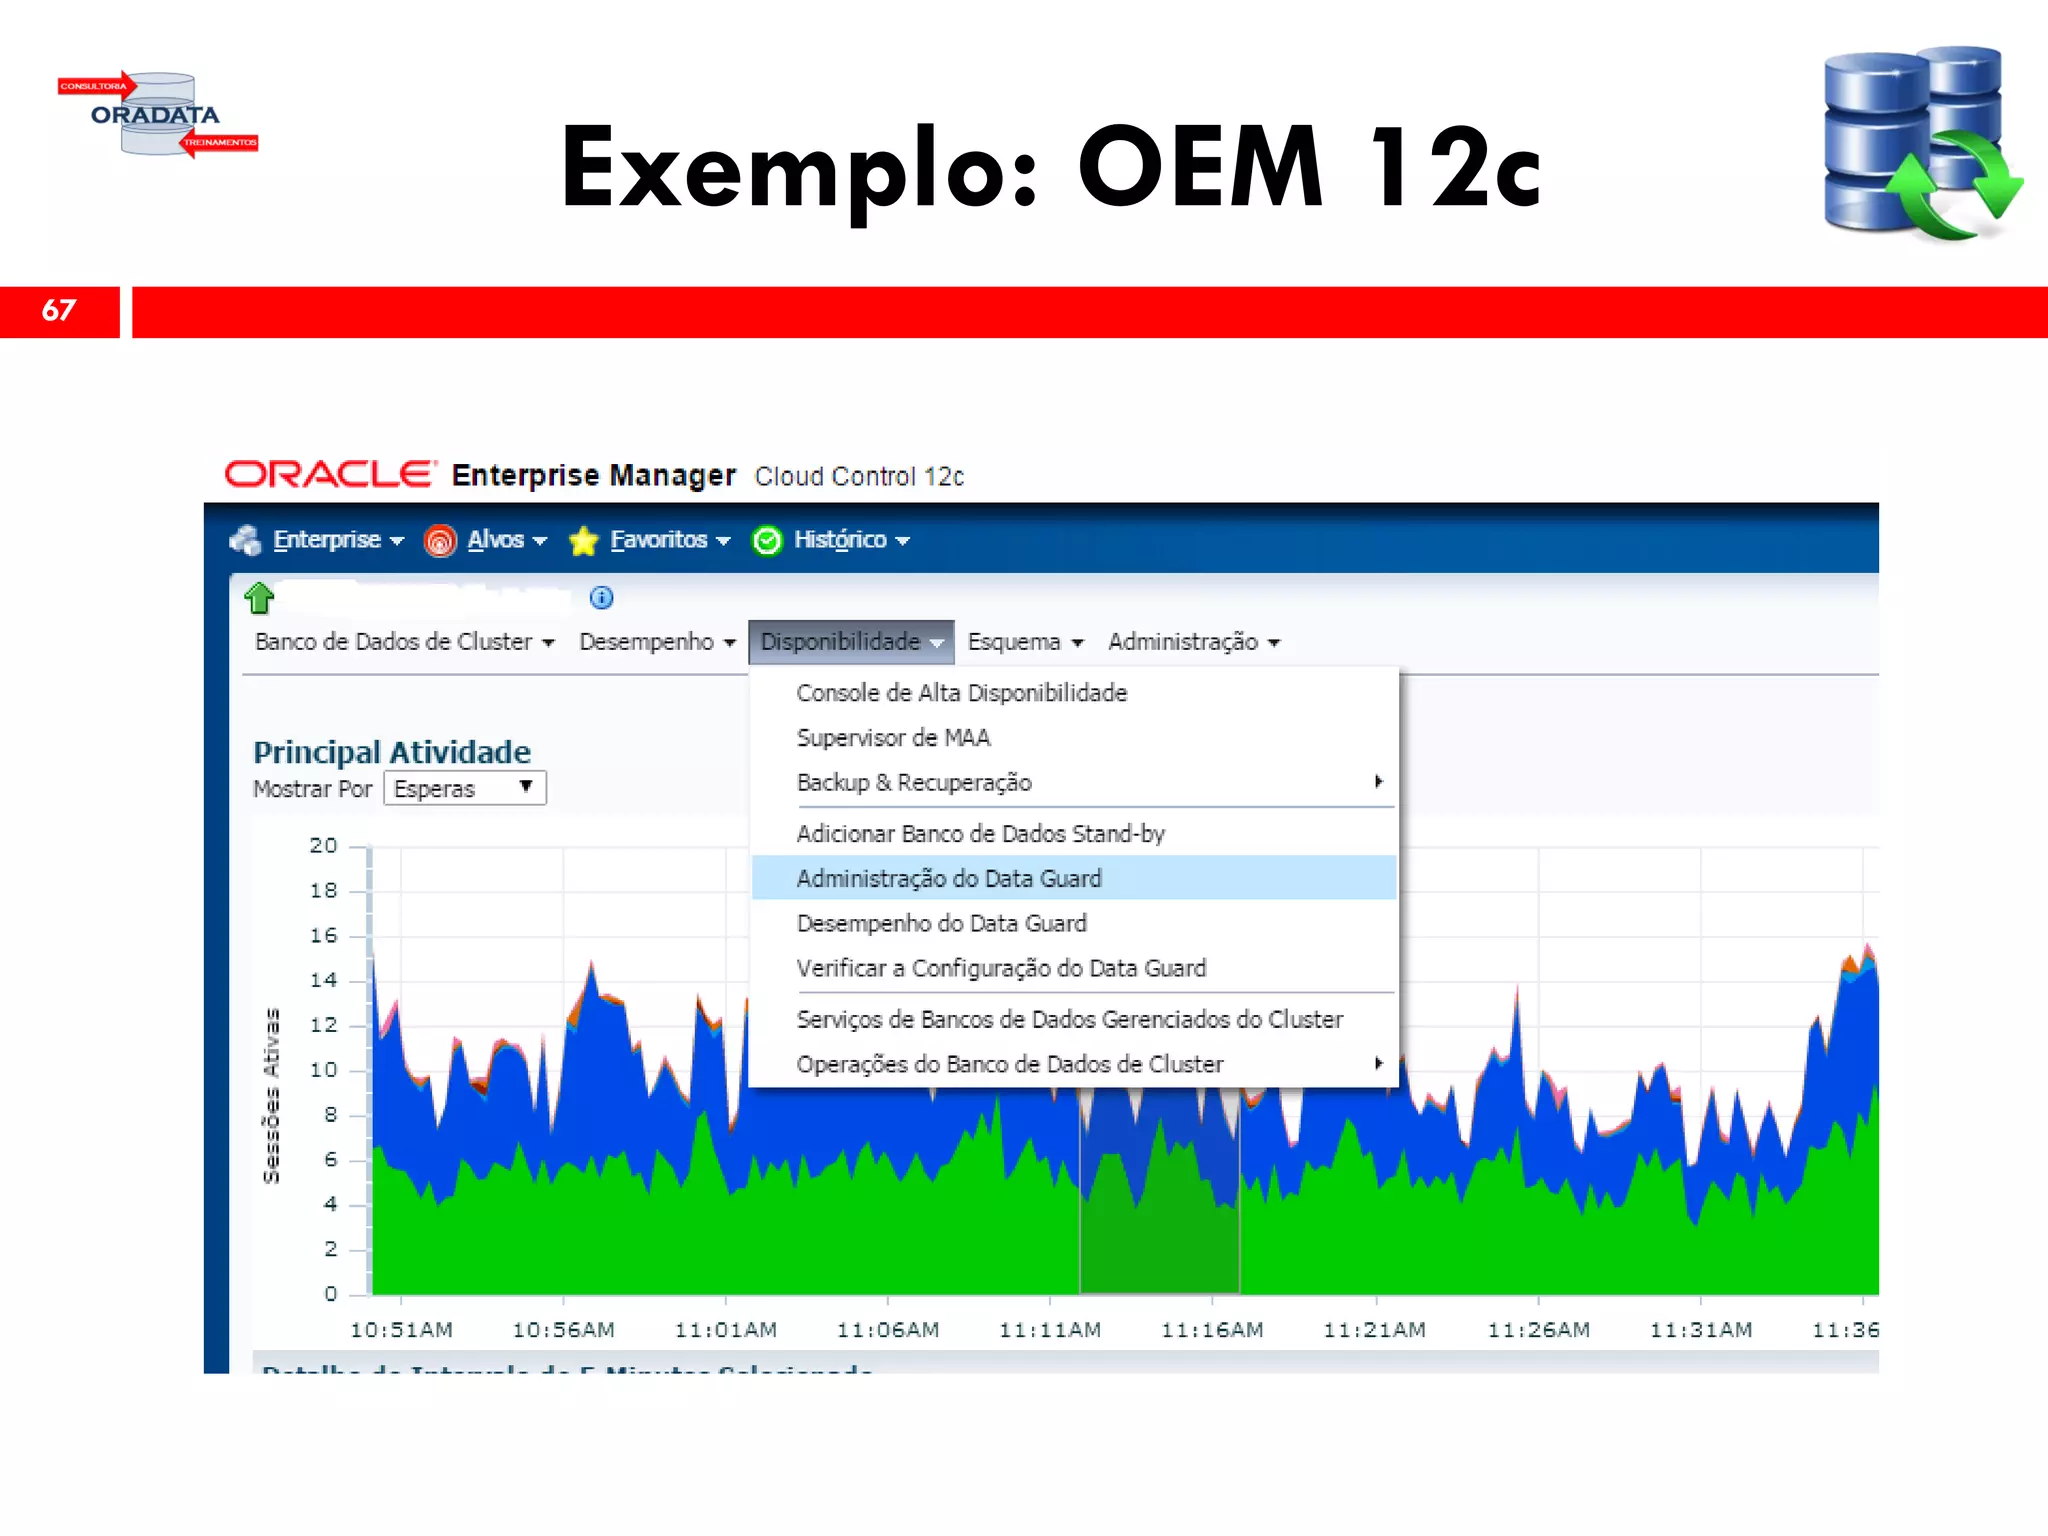This screenshot has height=1536, width=2048.
Task: Click the 11:16AM time axis label
Action: click(x=1212, y=1330)
